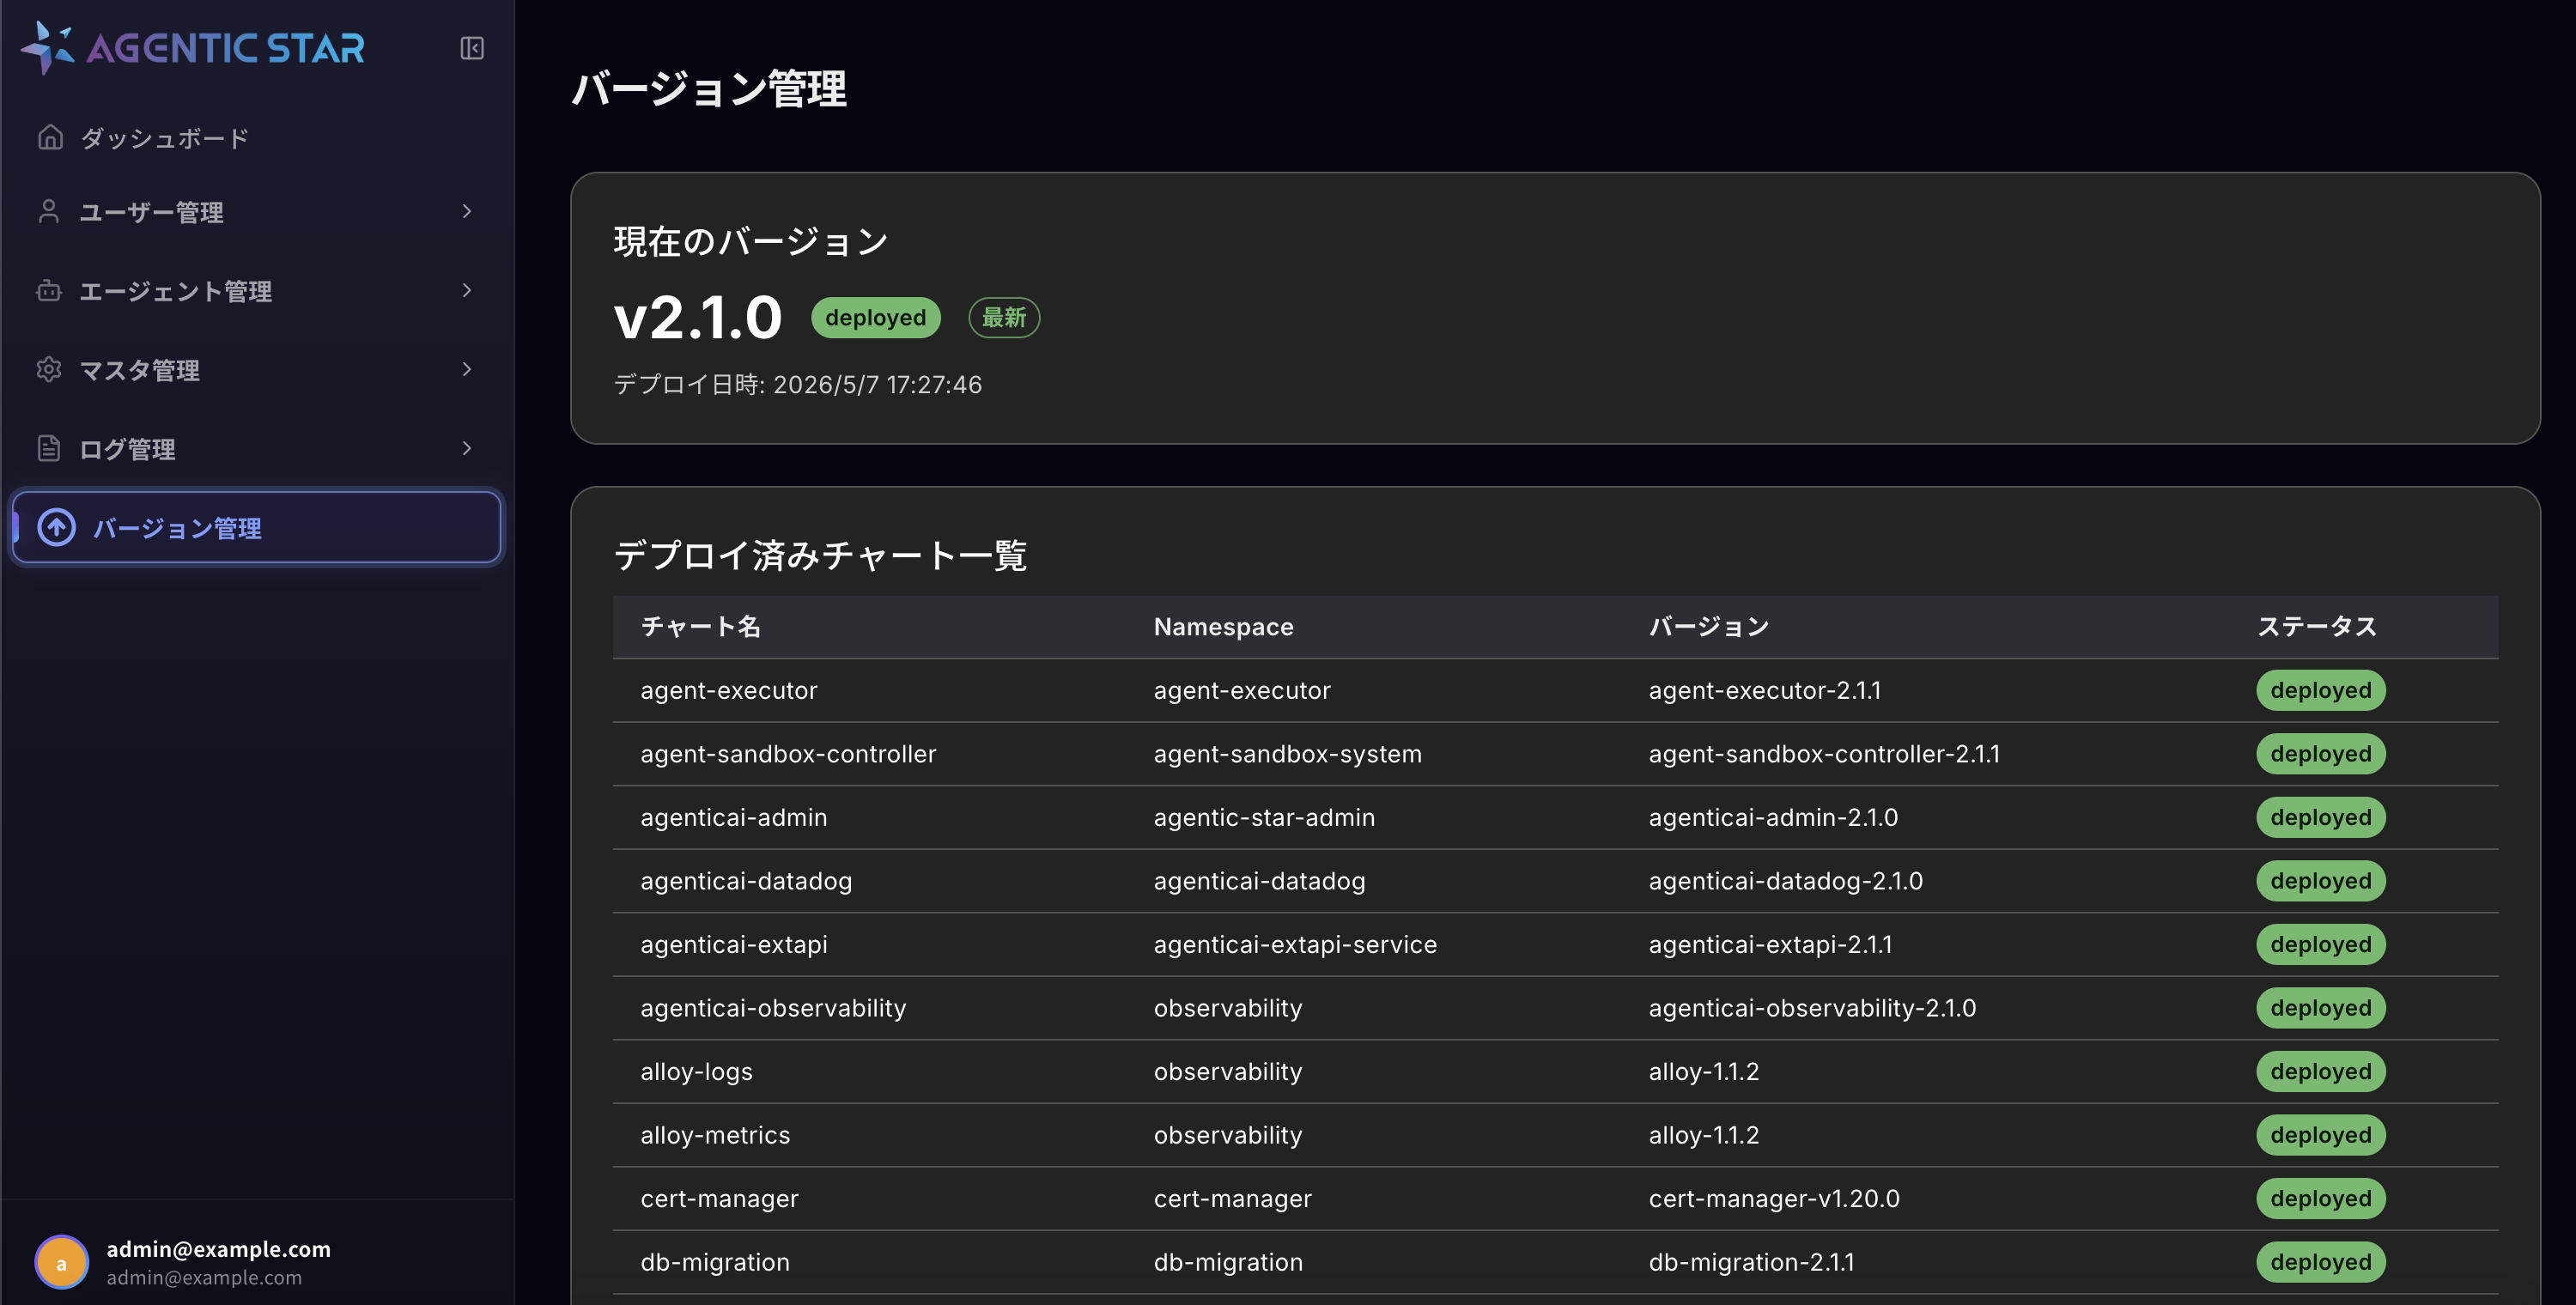
Task: Click the agent-executor-2.1.1 version cell
Action: (1764, 690)
